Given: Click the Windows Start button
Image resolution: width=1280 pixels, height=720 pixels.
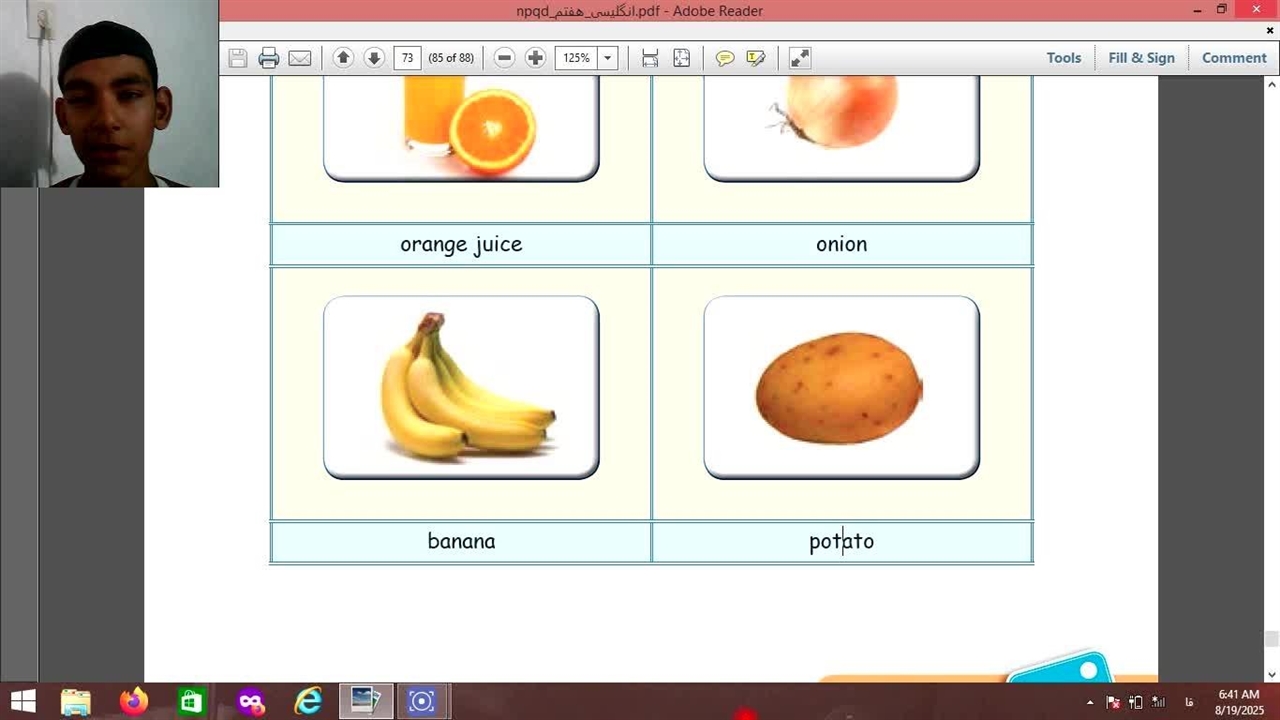Looking at the screenshot, I should [23, 701].
